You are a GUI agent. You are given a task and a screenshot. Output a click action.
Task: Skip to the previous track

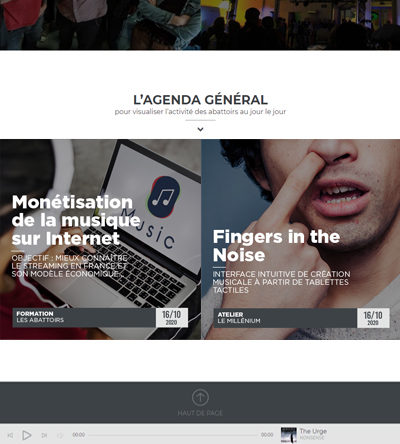pos(10,435)
